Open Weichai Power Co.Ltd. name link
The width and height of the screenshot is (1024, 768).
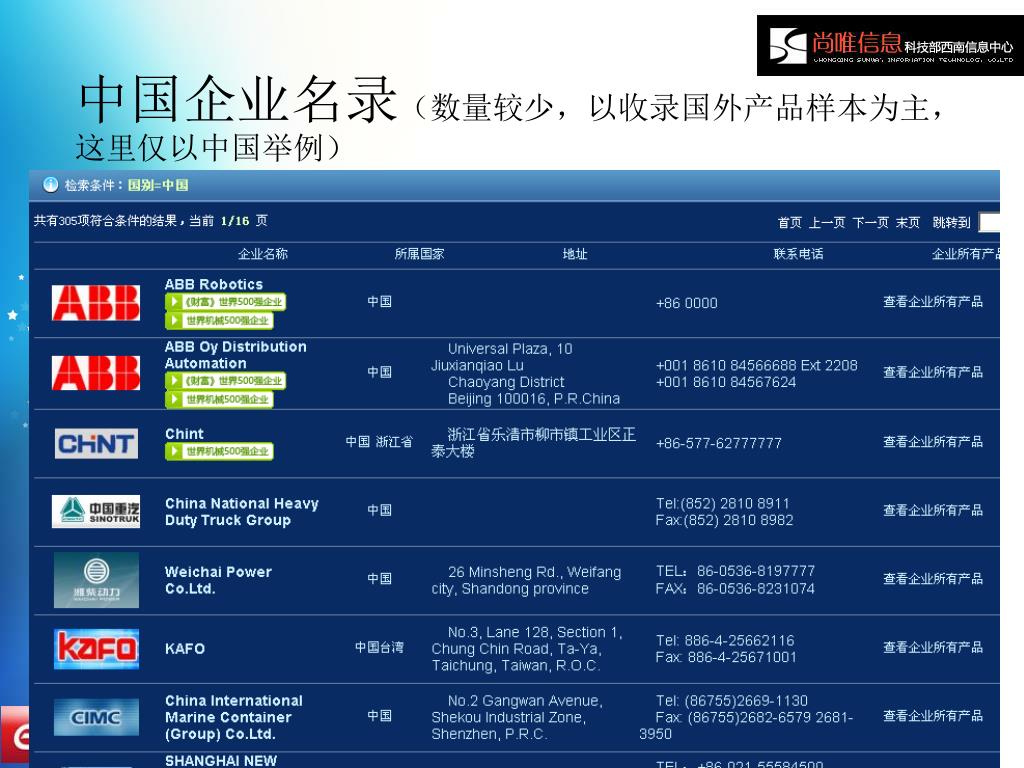pos(218,580)
